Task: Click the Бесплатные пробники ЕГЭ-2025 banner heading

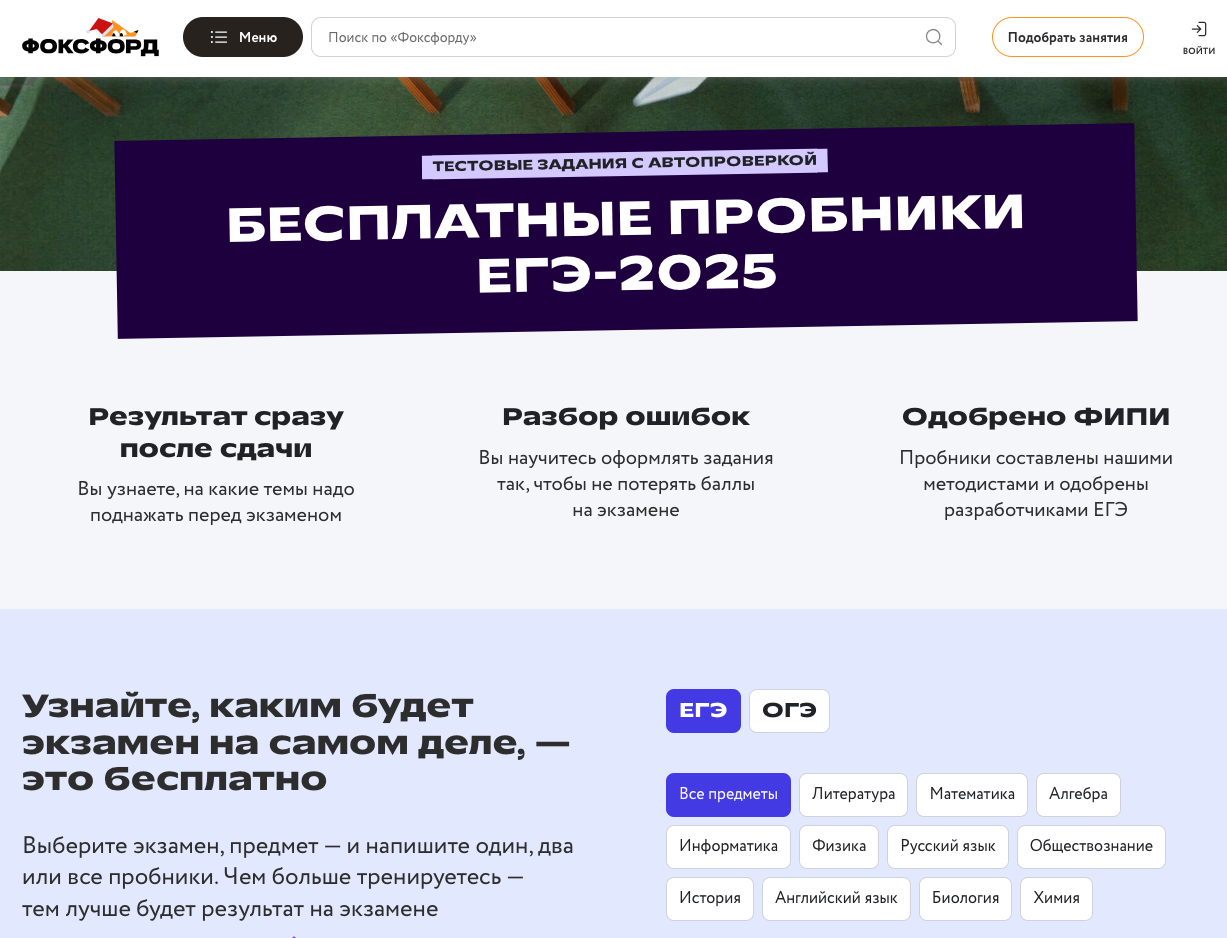Action: pyautogui.click(x=627, y=244)
